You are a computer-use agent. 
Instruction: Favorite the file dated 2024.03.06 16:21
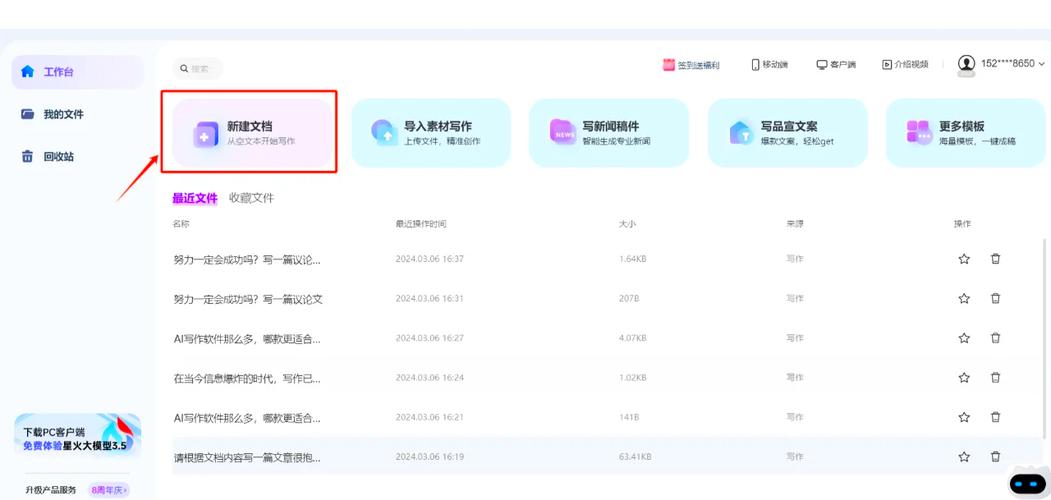point(964,418)
